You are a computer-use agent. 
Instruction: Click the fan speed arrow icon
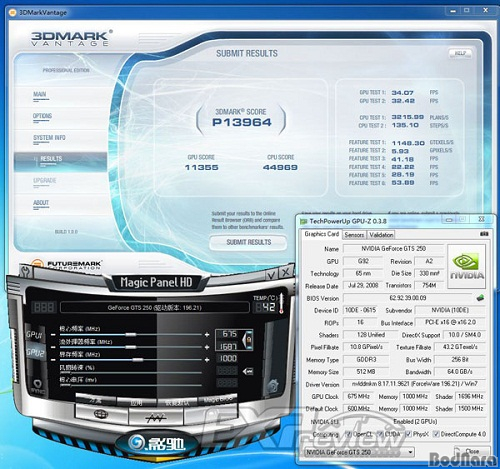[248, 371]
